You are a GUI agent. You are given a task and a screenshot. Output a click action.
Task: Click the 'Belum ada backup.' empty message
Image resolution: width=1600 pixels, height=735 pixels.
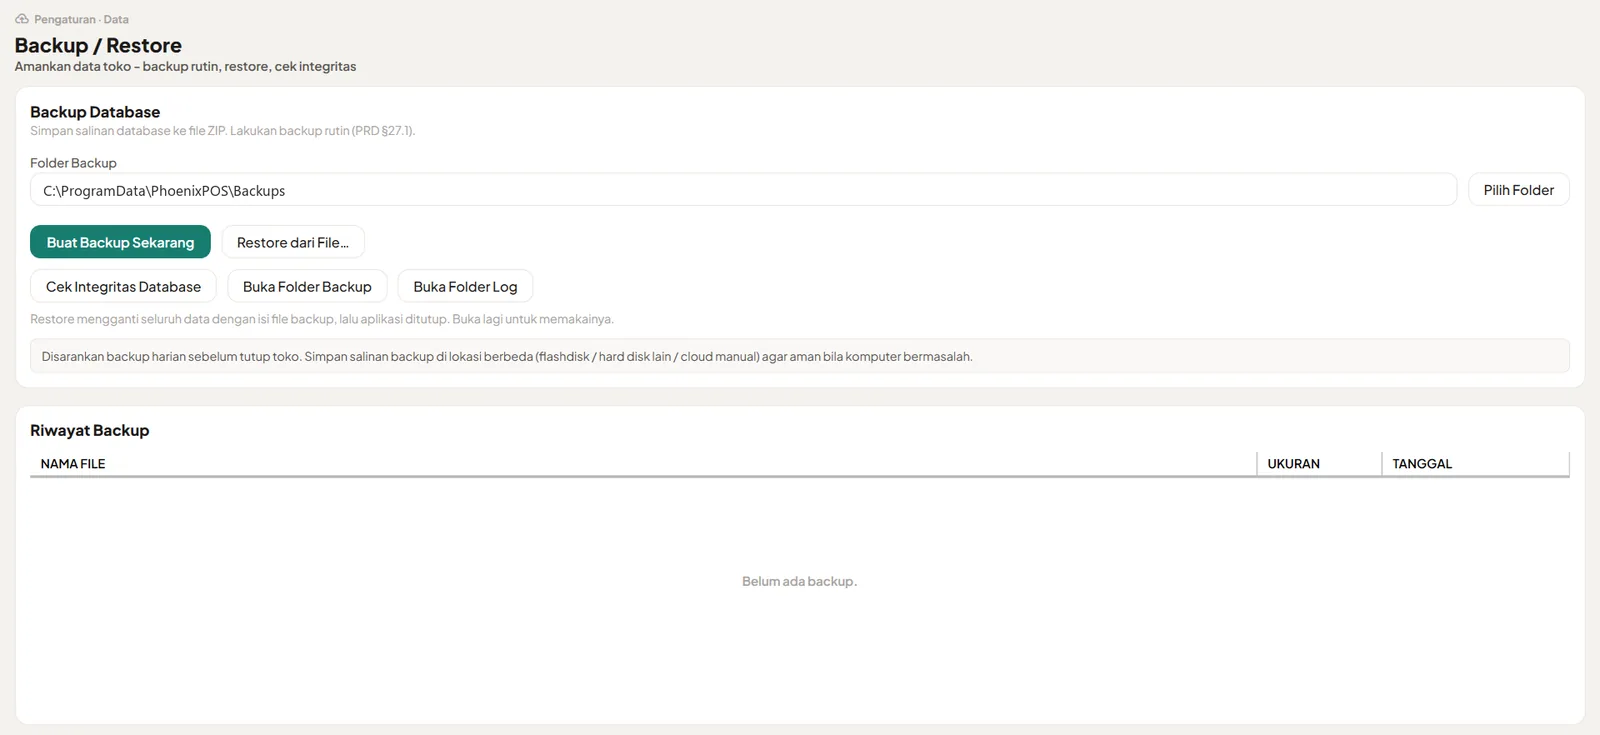point(799,581)
